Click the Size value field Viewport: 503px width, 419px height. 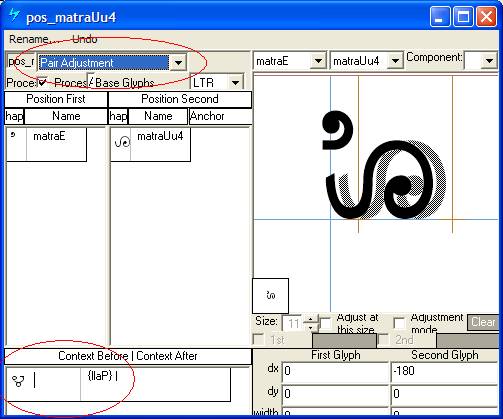click(293, 323)
